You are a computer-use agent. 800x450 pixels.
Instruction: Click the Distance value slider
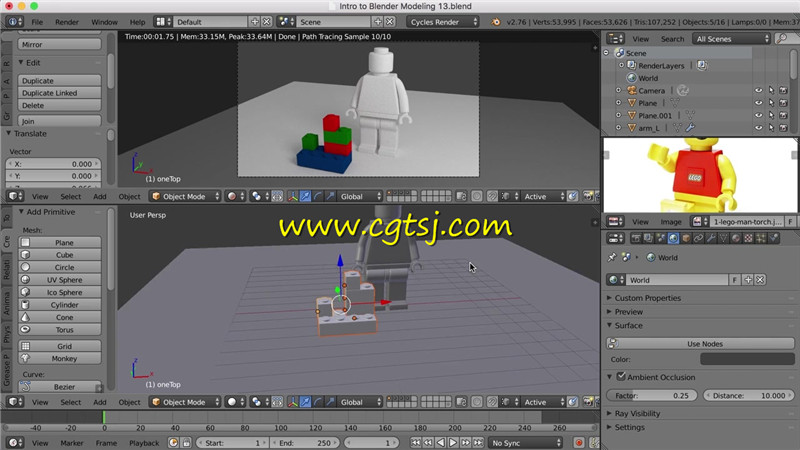click(748, 395)
